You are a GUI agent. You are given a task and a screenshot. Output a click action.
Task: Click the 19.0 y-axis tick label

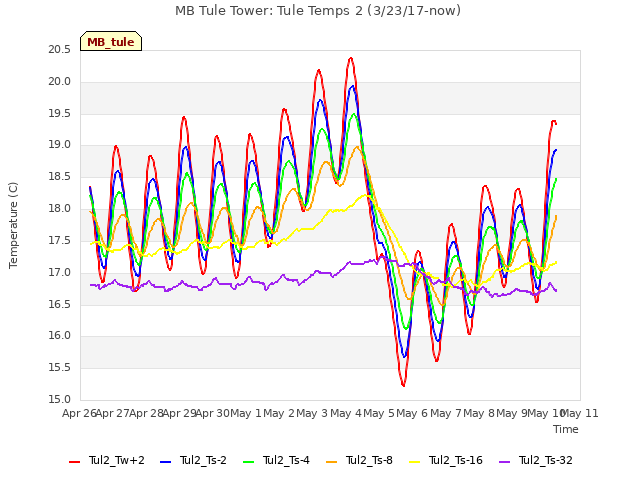60,145
